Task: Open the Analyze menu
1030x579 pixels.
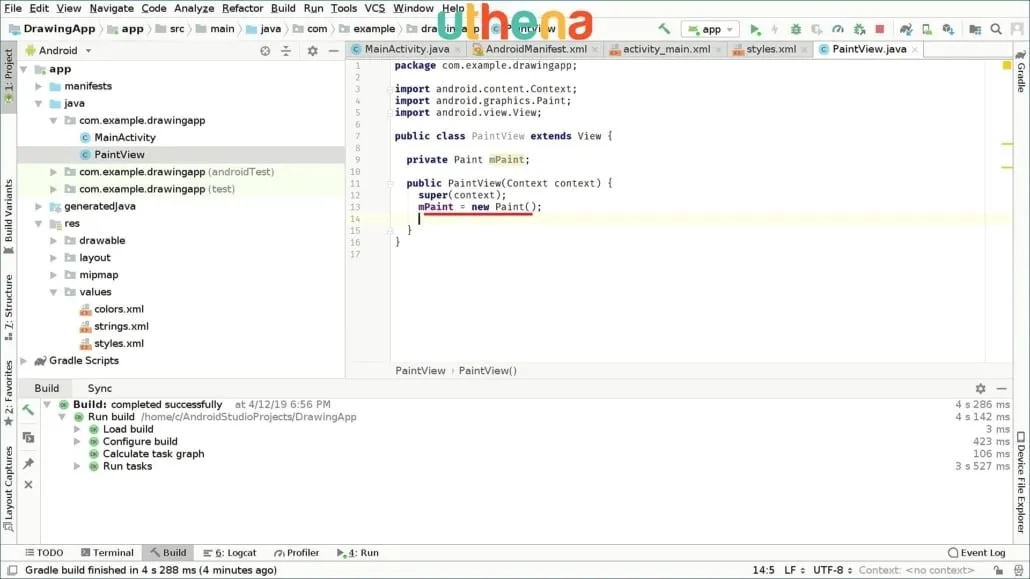Action: click(x=194, y=9)
